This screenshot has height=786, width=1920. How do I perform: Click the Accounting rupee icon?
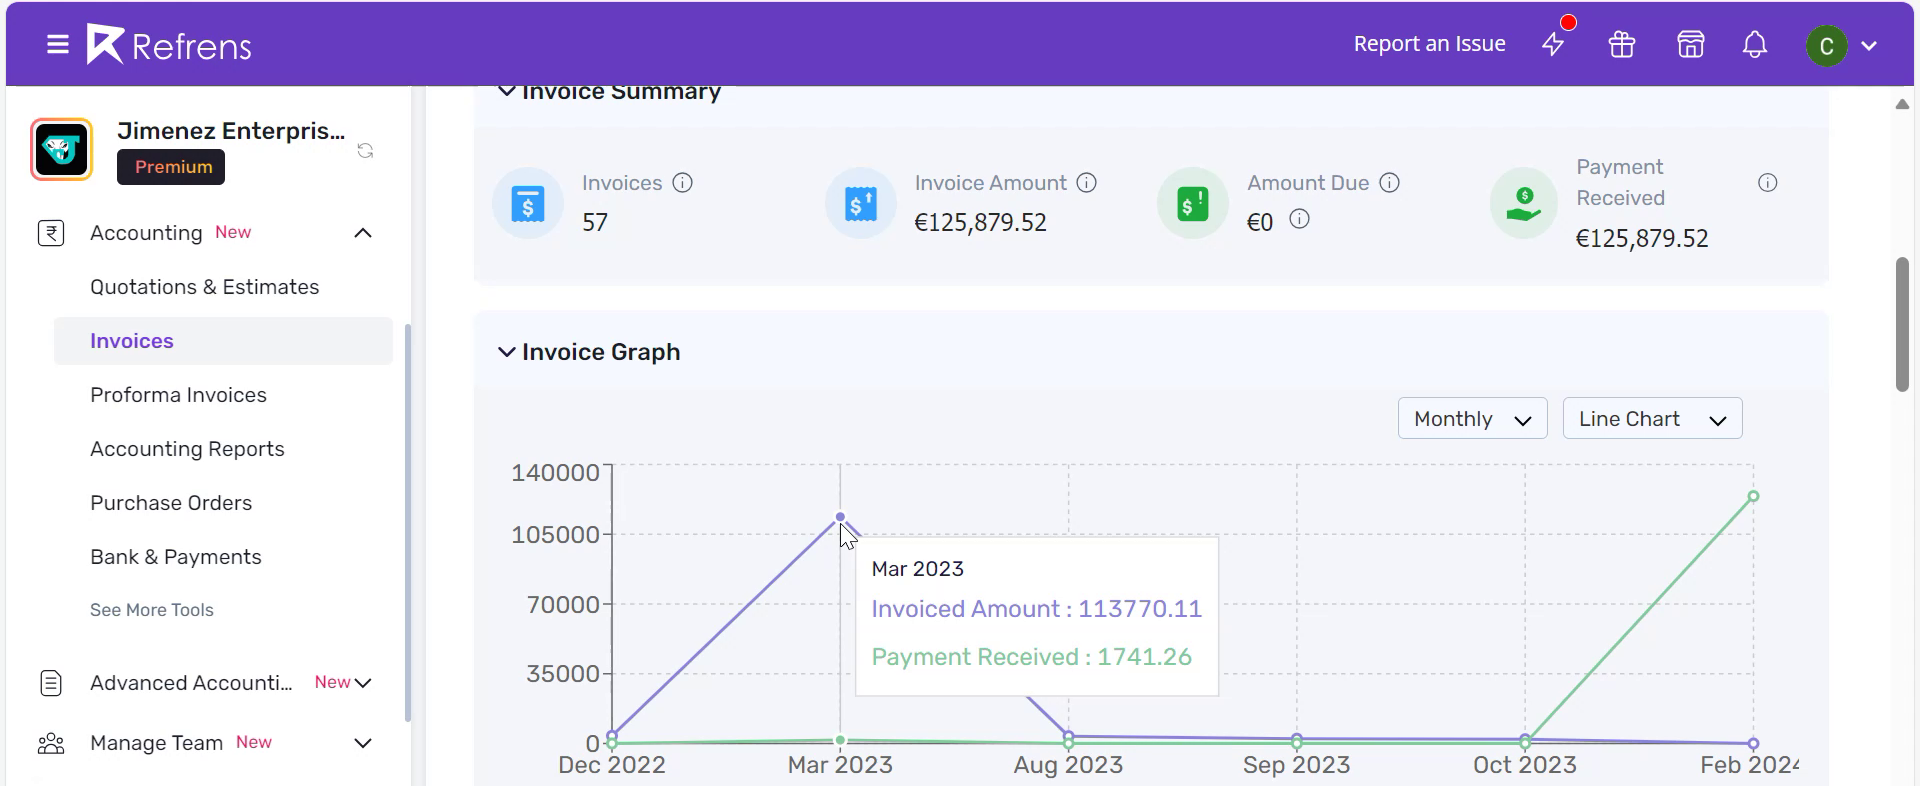coord(51,233)
